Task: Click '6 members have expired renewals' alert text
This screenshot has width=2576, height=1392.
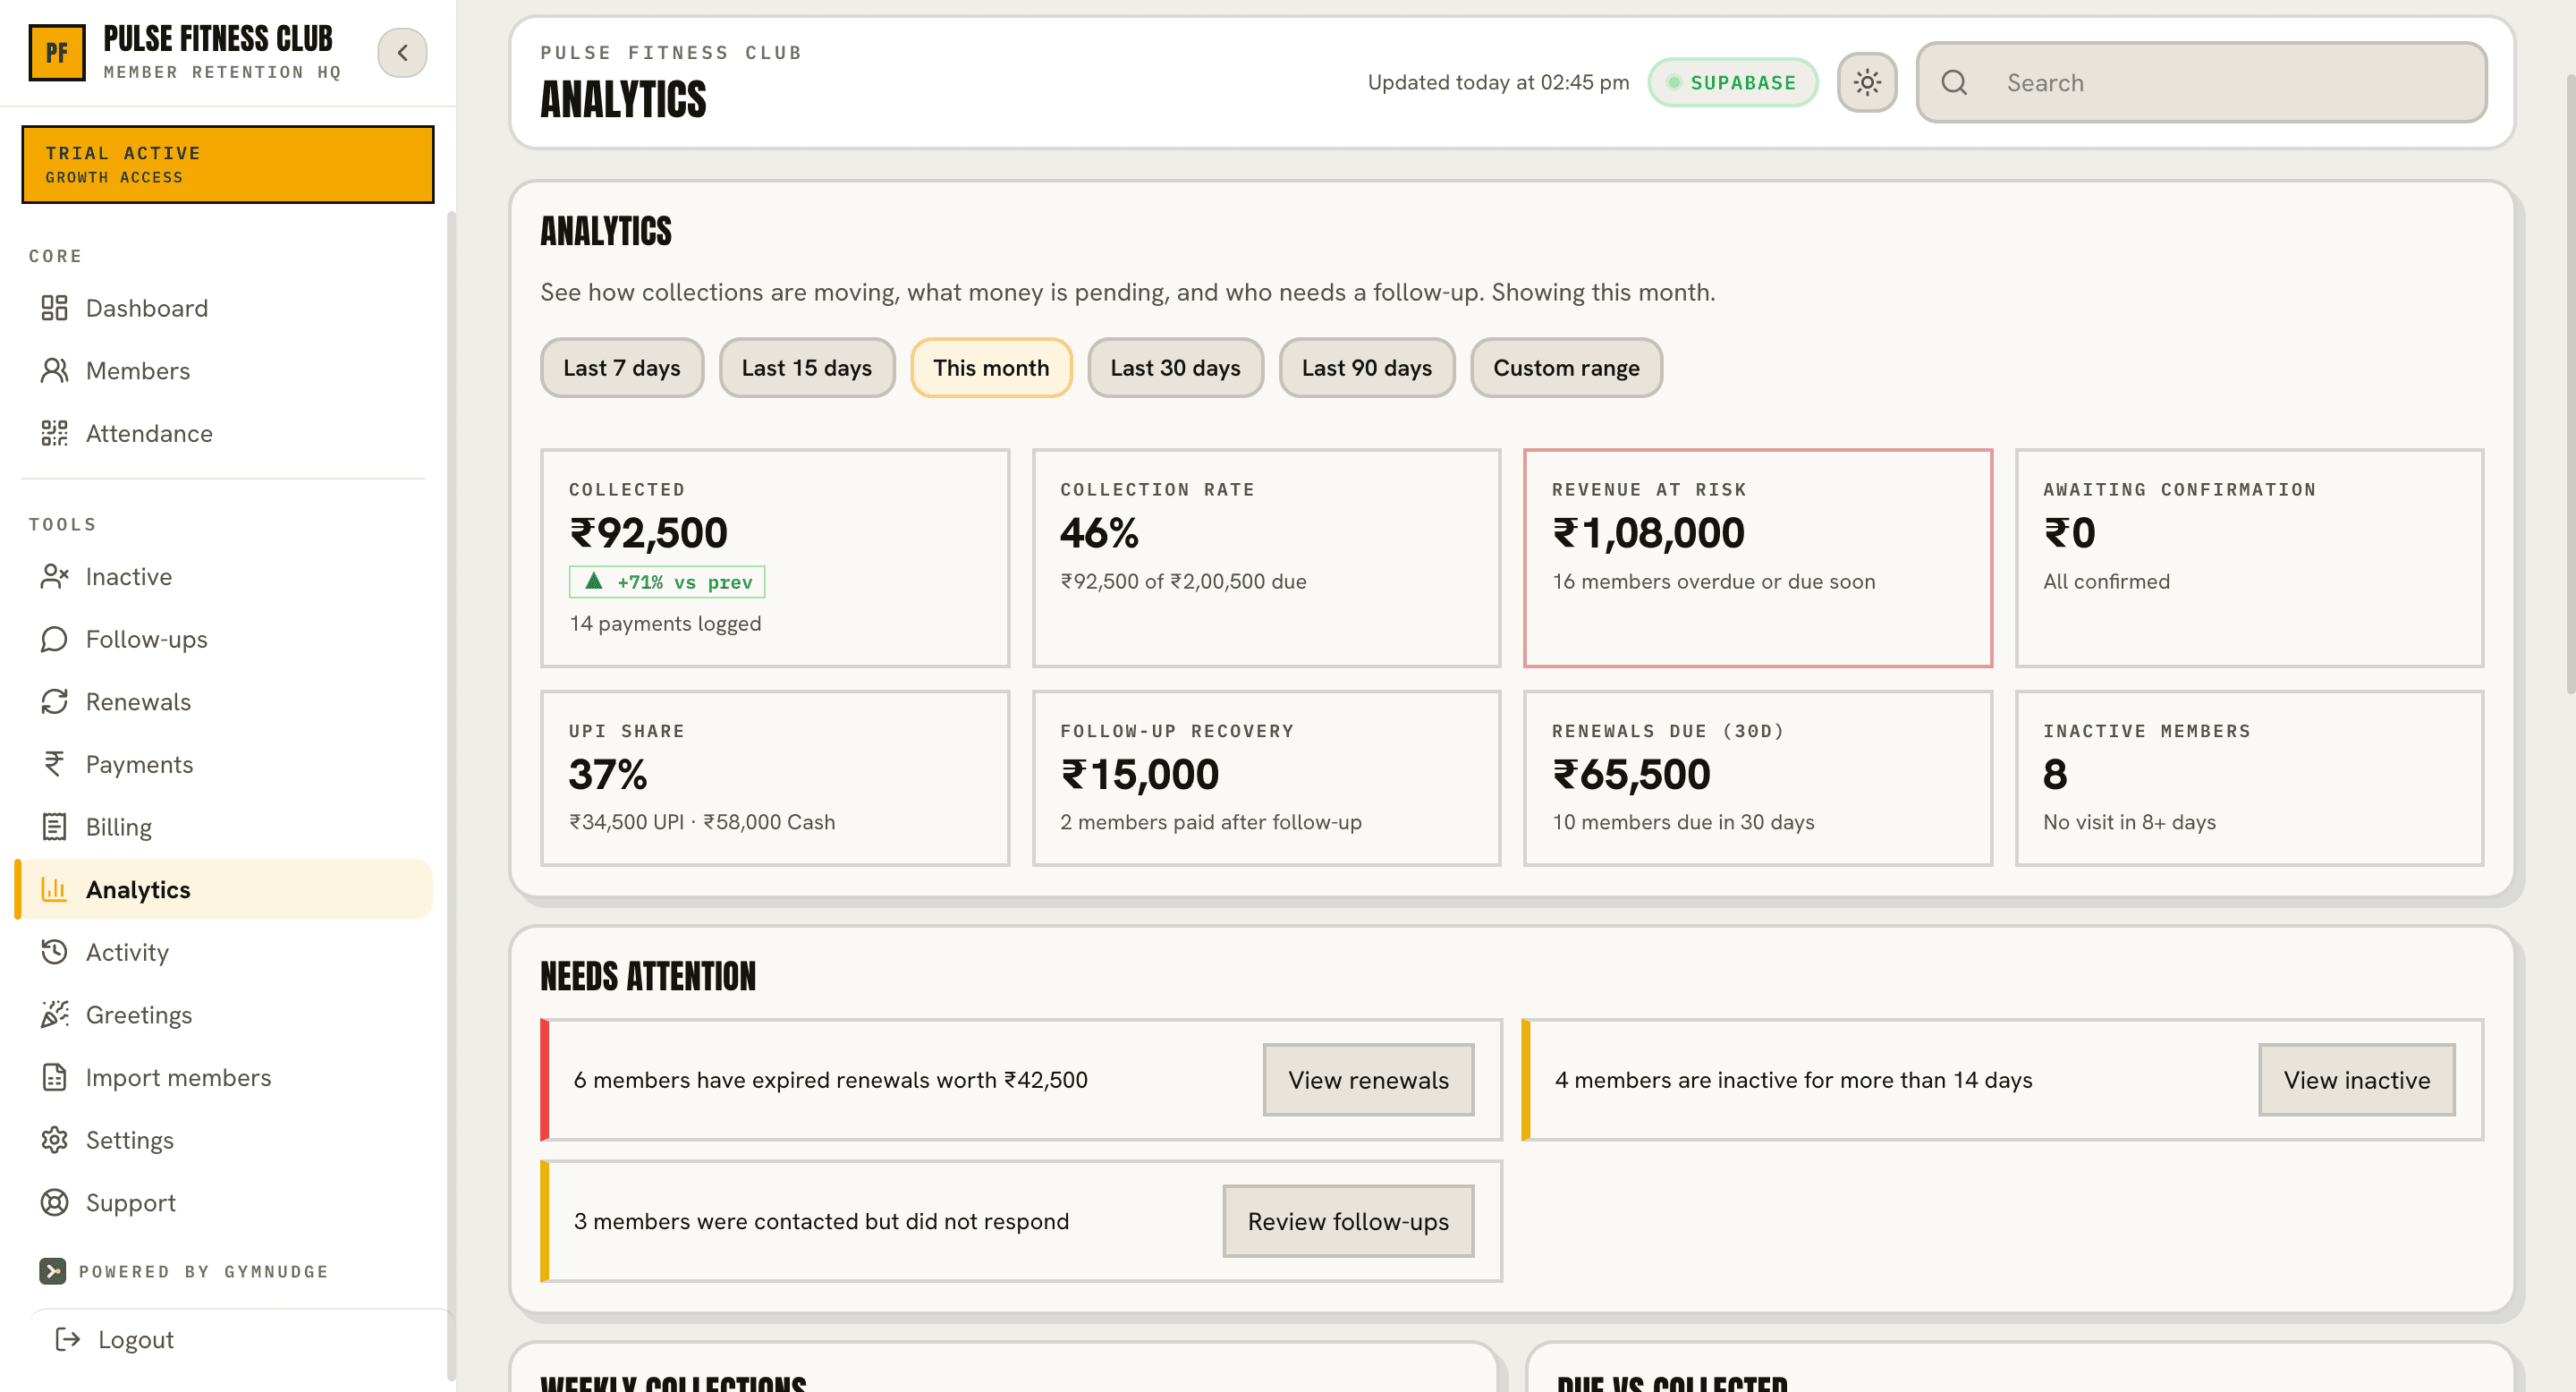Action: coord(830,1080)
